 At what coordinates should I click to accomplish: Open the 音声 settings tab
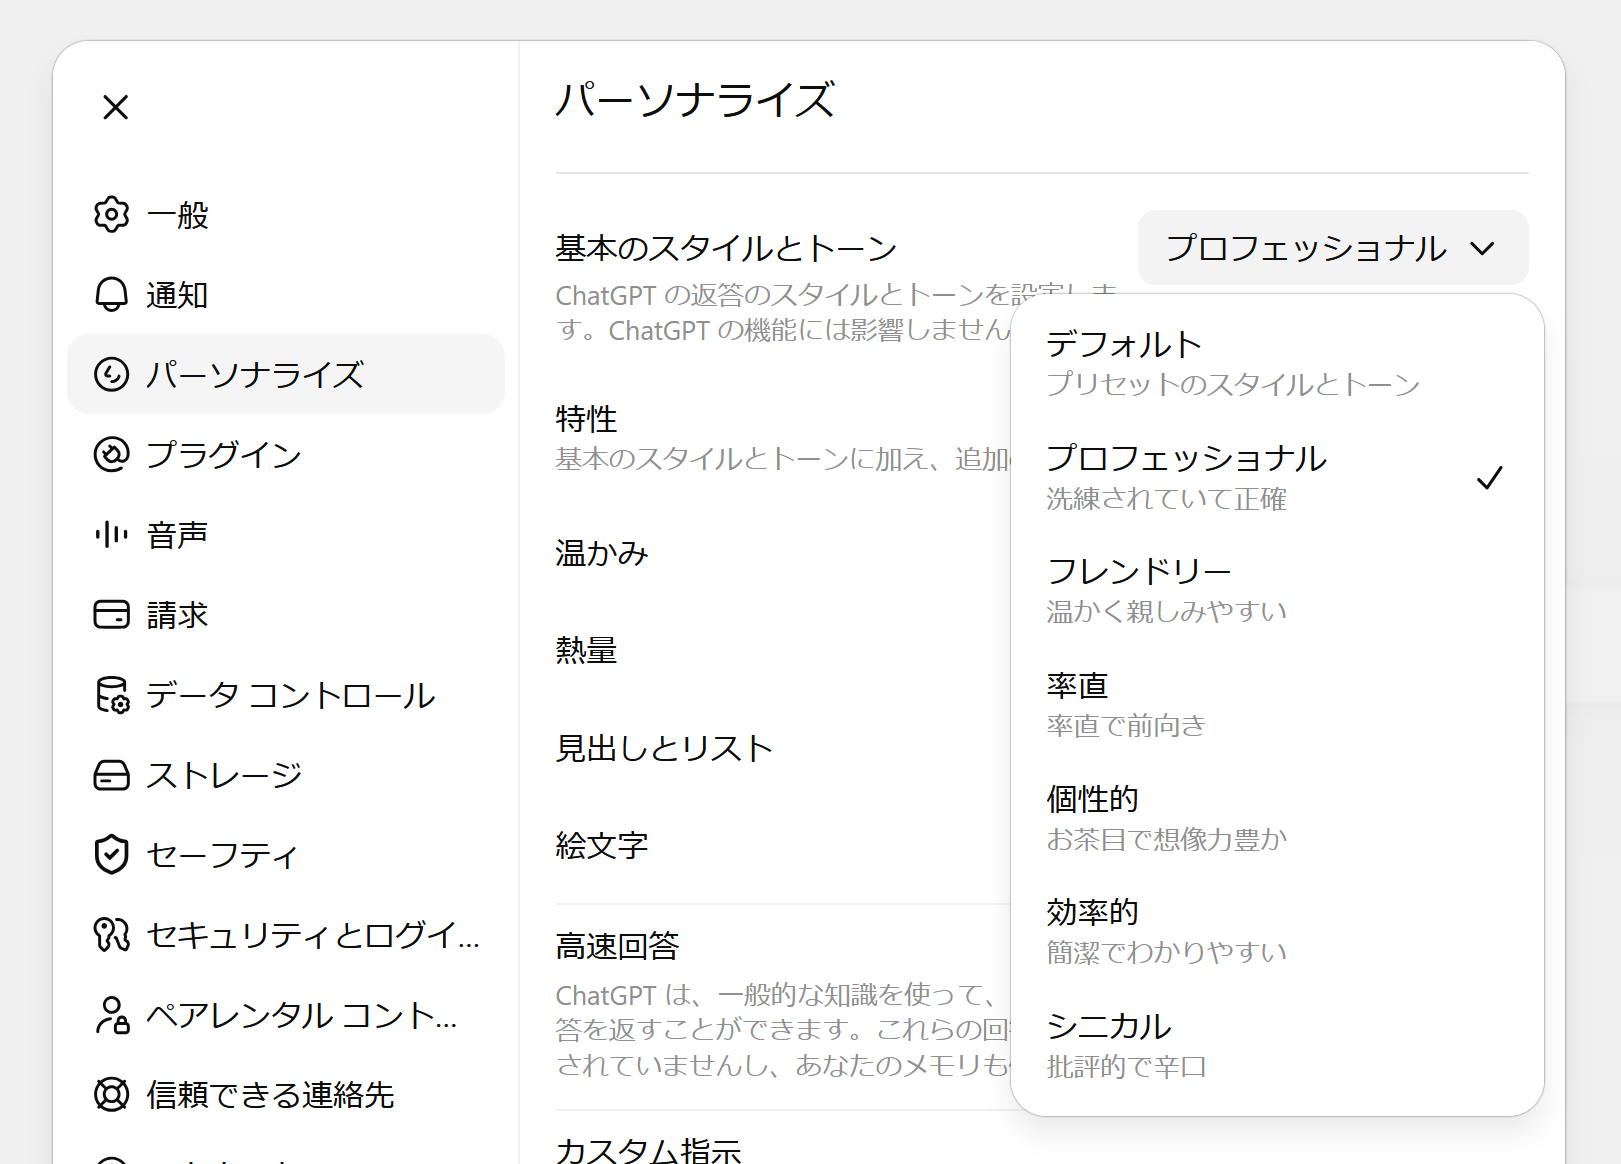[286, 535]
